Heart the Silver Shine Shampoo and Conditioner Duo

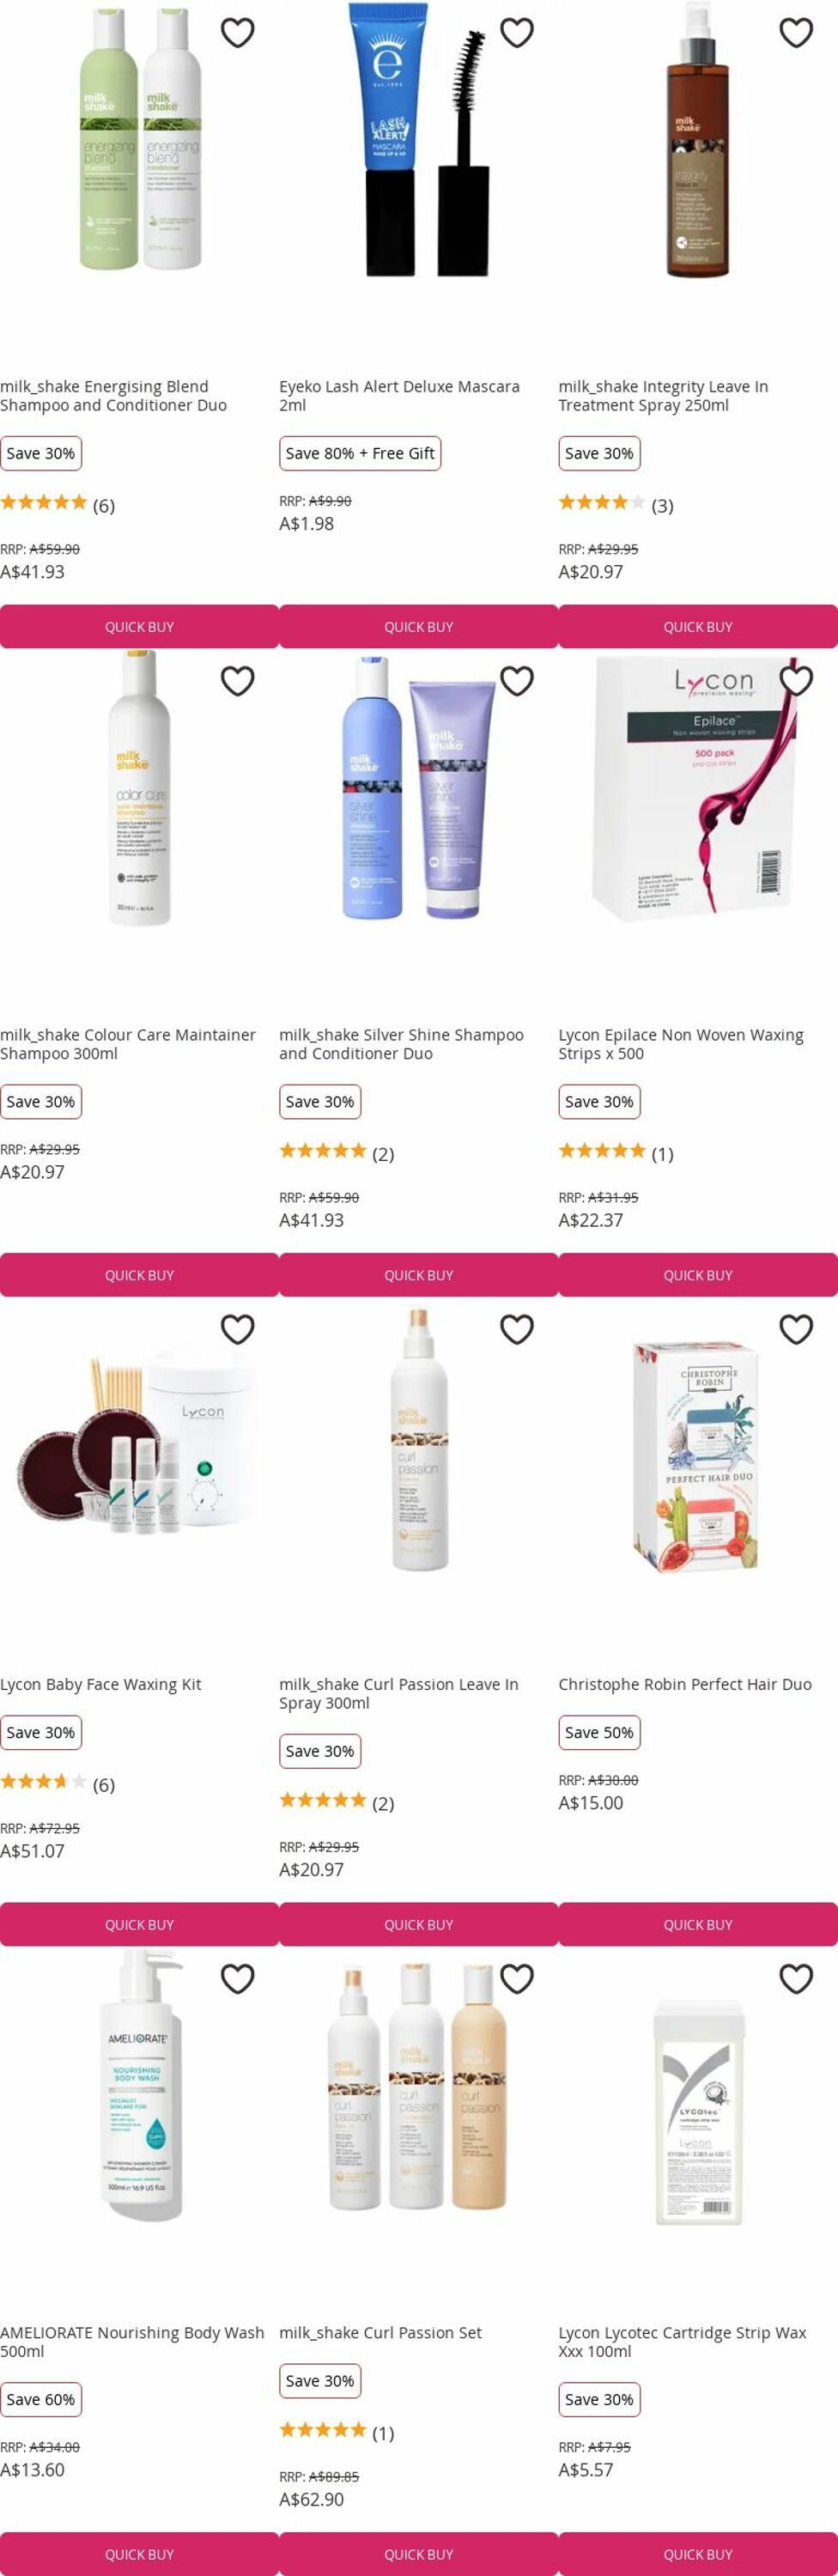516,681
